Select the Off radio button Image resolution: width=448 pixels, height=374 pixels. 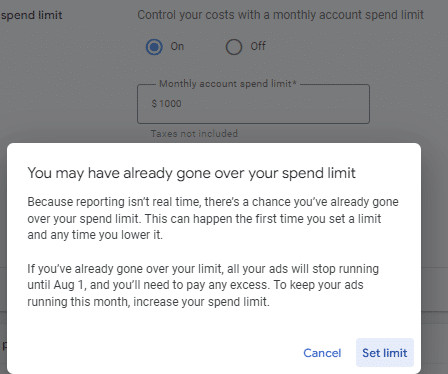[x=234, y=47]
